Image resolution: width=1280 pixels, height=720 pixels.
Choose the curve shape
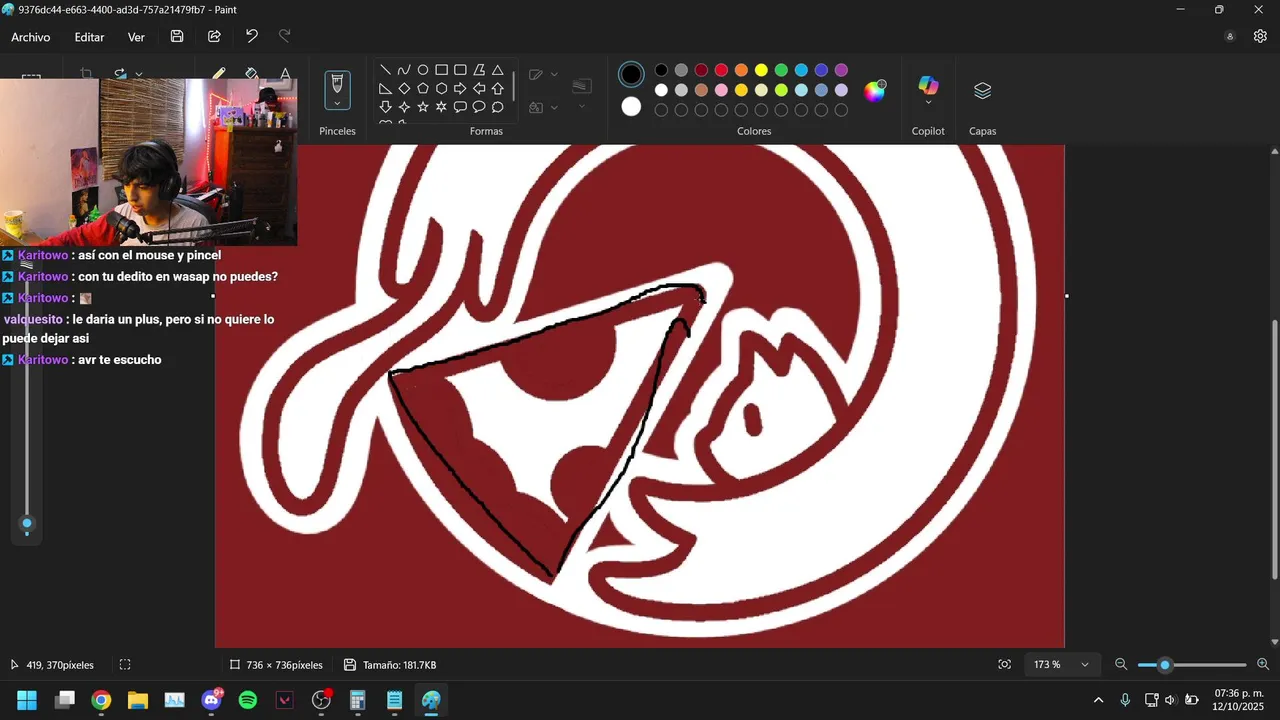pyautogui.click(x=404, y=70)
